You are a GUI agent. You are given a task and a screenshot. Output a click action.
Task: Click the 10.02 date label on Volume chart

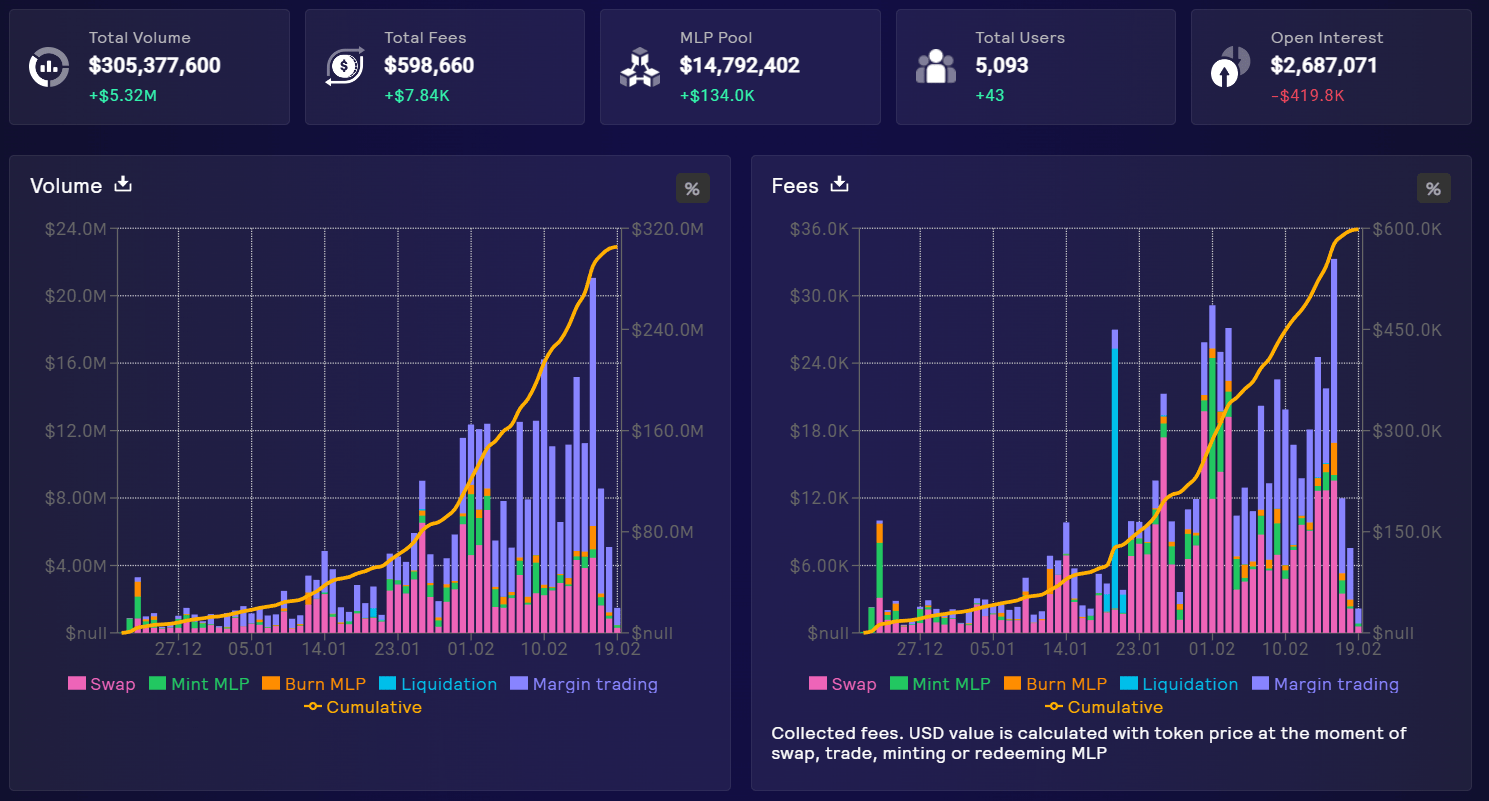(543, 648)
